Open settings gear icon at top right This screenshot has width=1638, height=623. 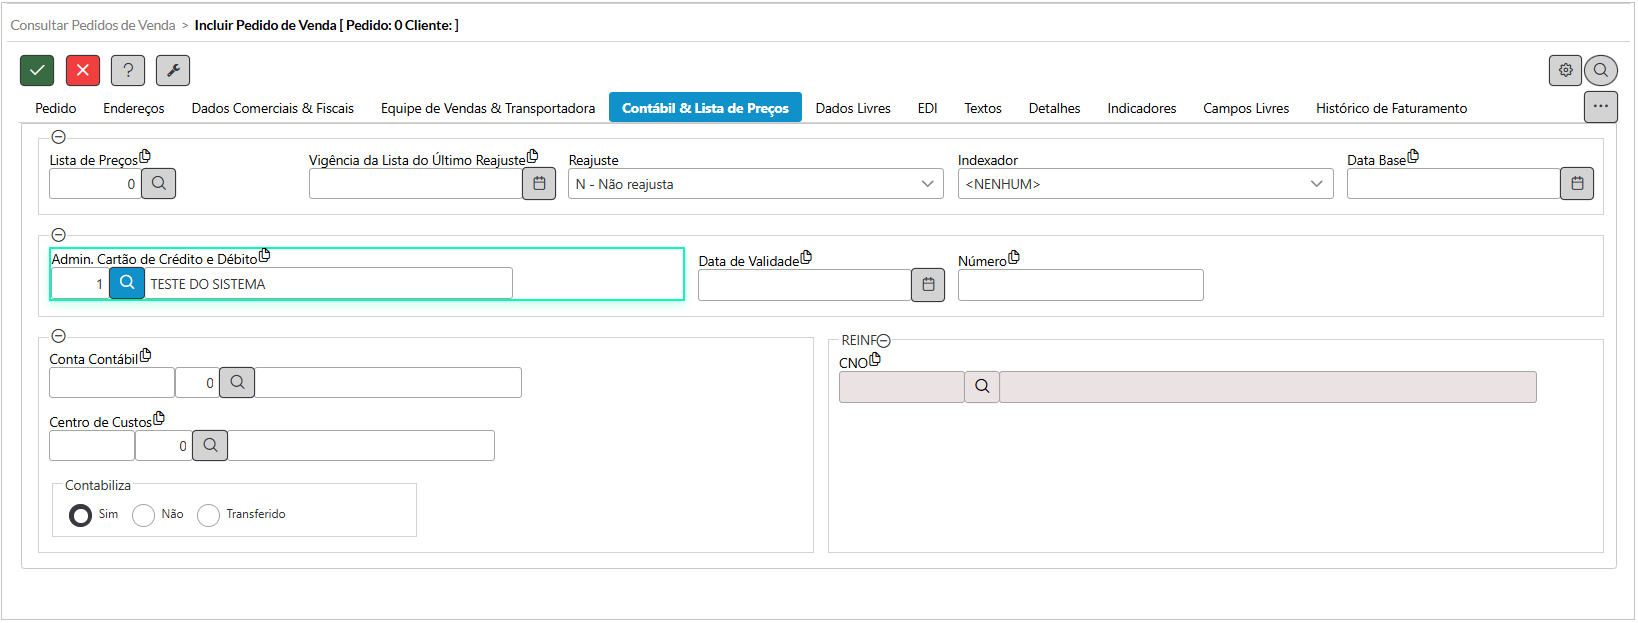(x=1565, y=70)
